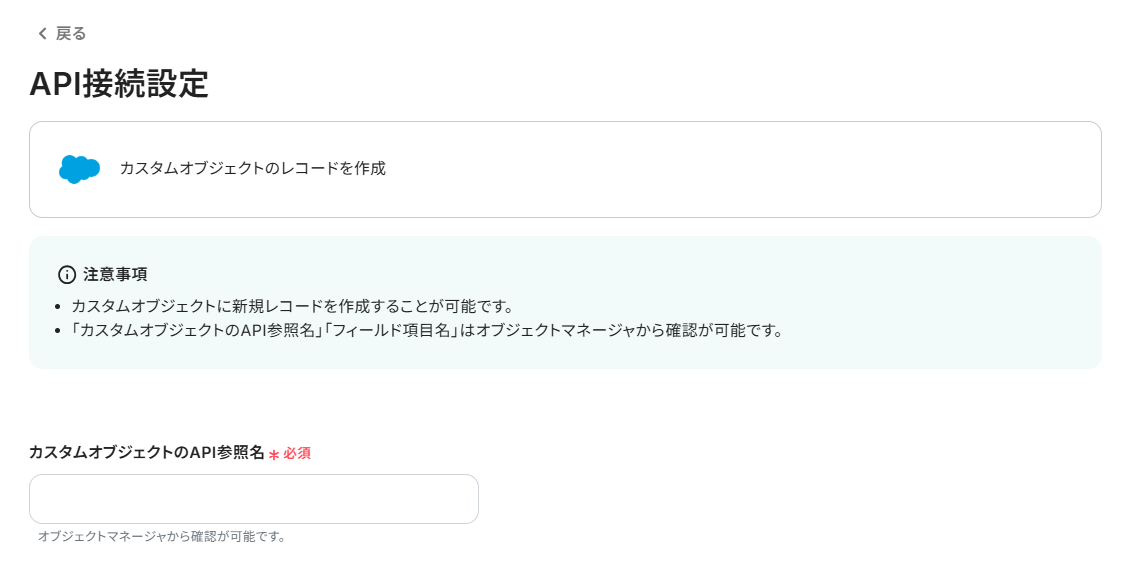Click the note about creating new records
Image resolution: width=1133 pixels, height=573 pixels.
point(292,306)
